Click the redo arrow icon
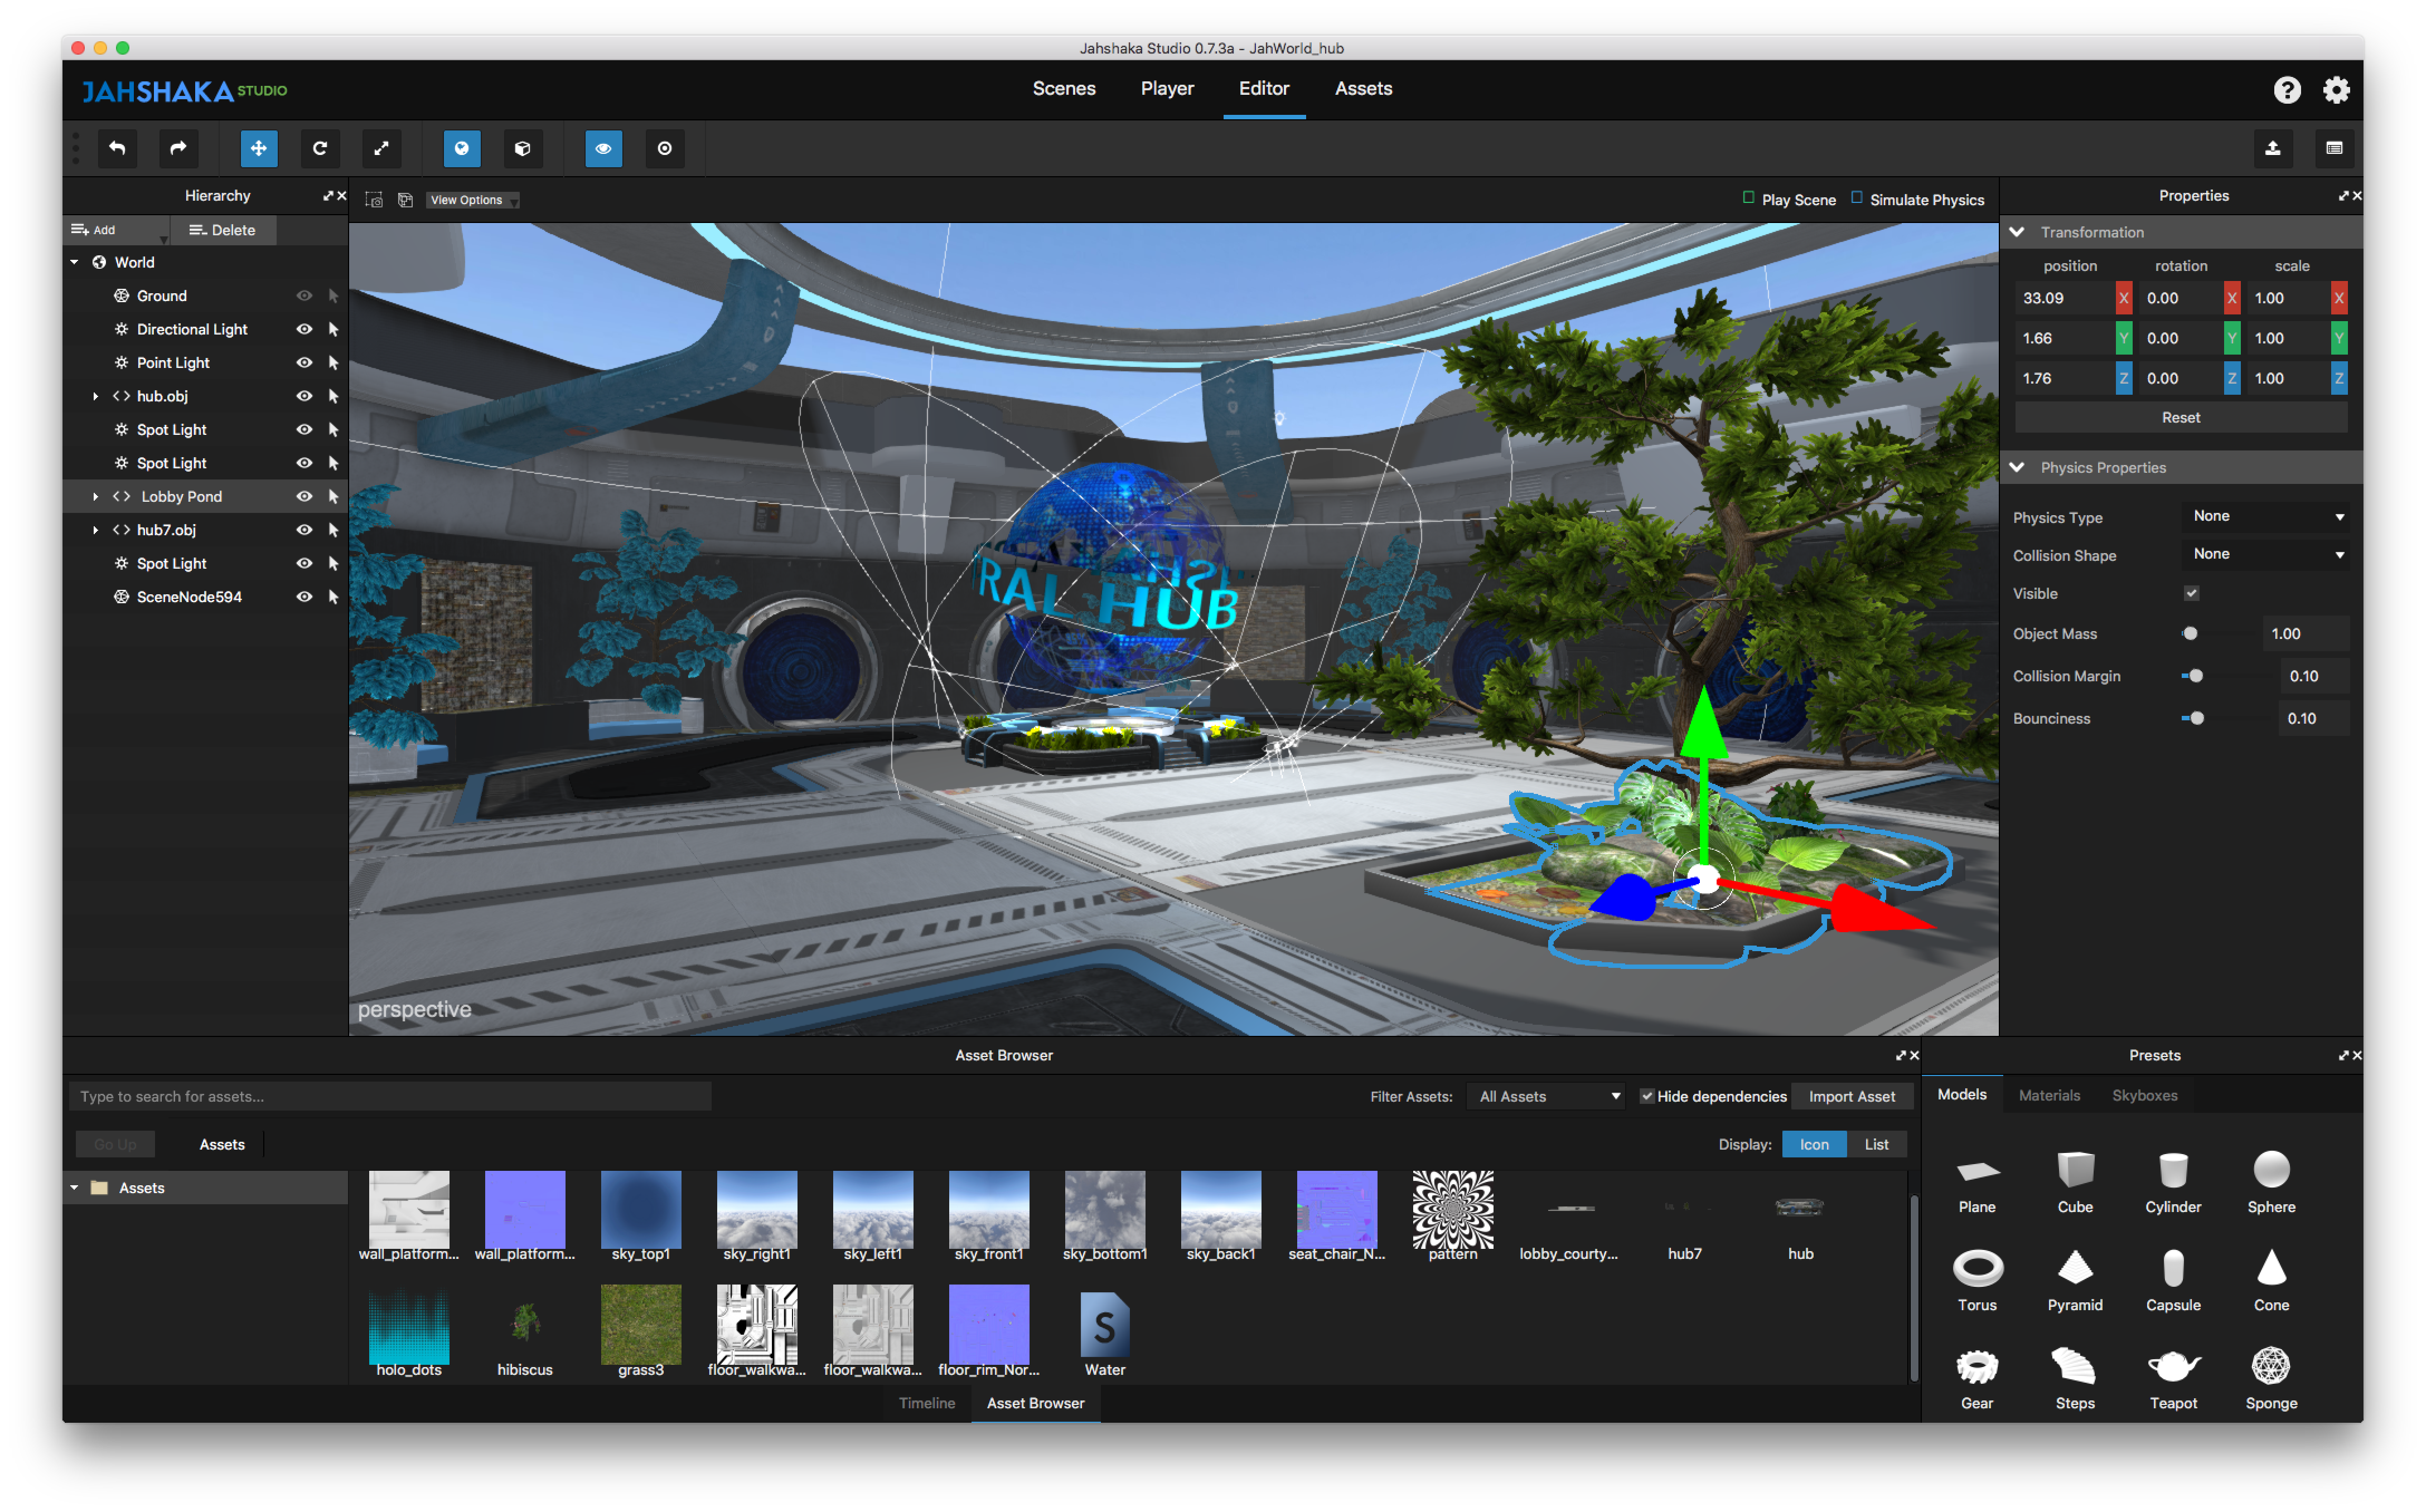This screenshot has height=1512, width=2426. click(x=178, y=148)
